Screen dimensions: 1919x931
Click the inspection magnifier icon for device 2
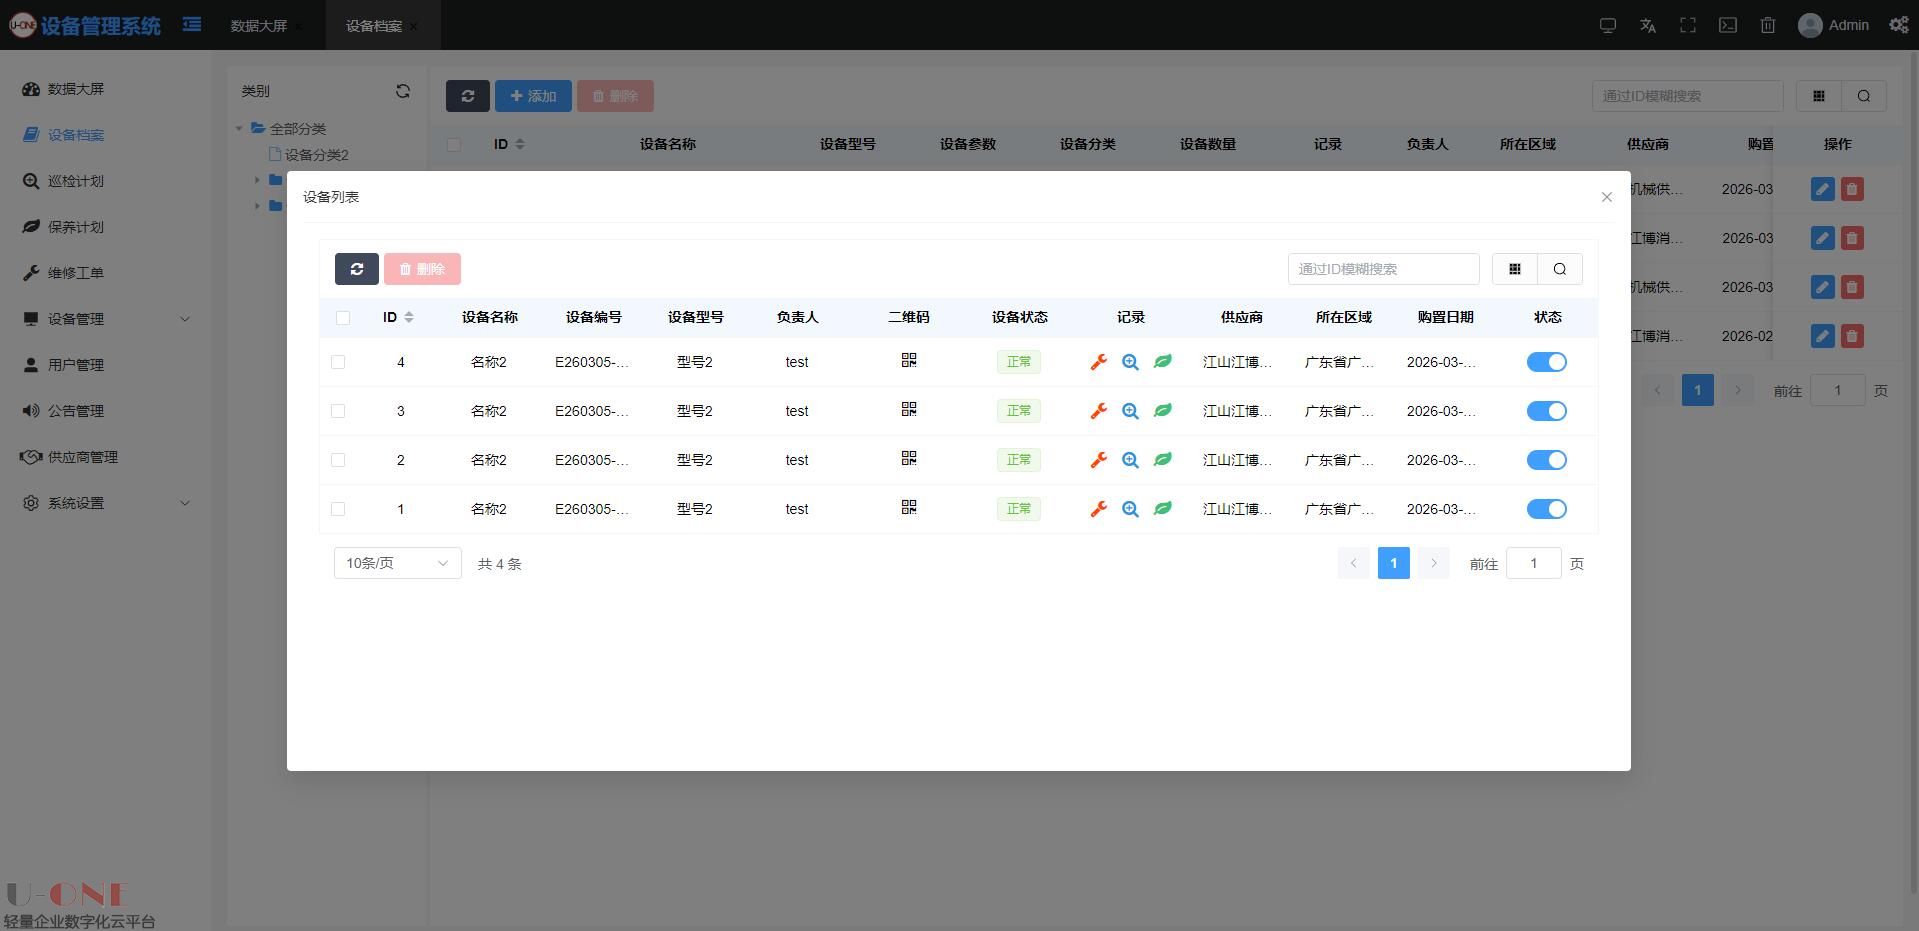(1130, 460)
